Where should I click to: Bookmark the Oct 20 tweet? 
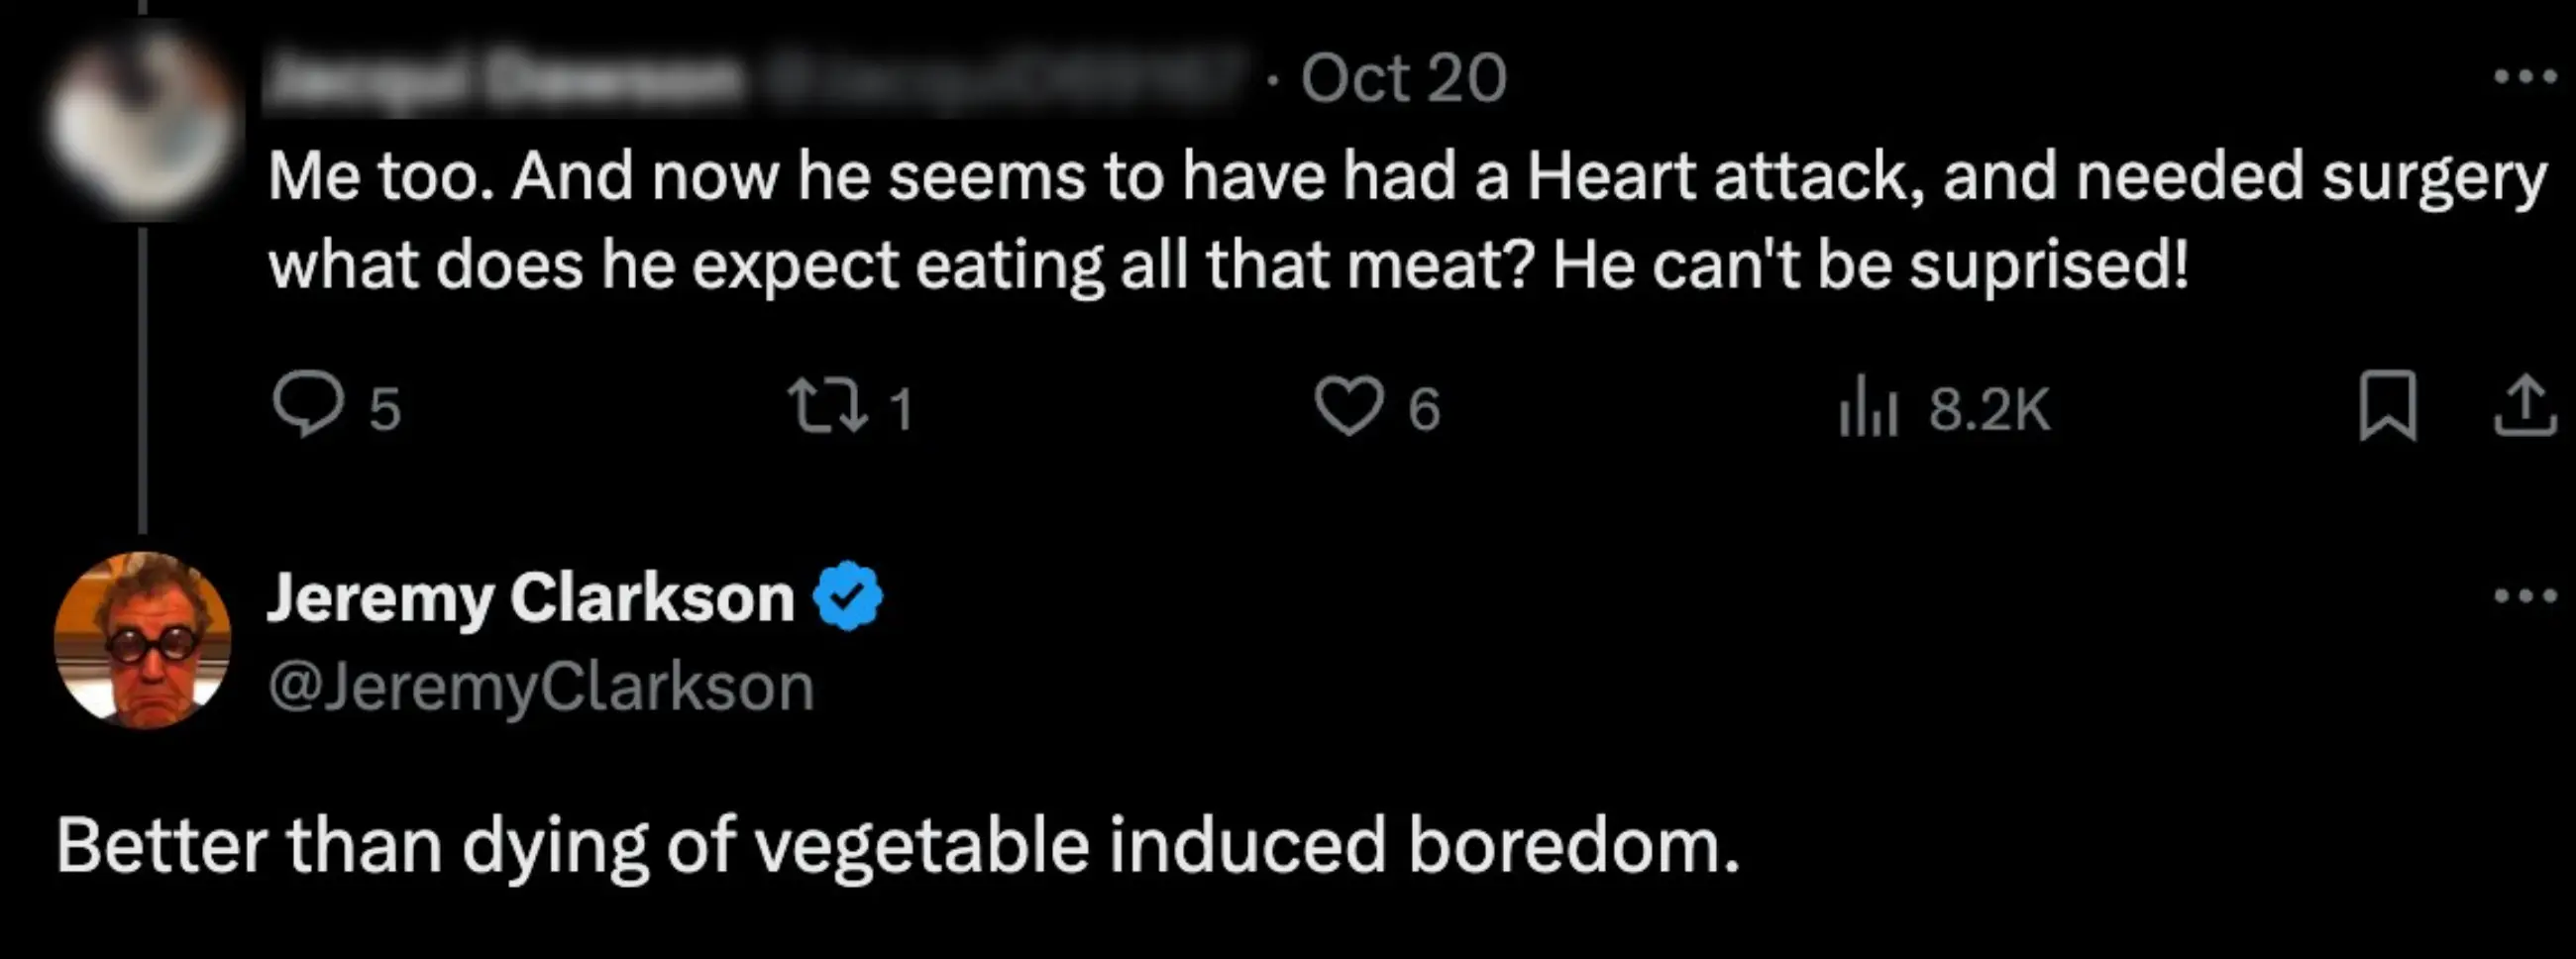click(x=2388, y=405)
